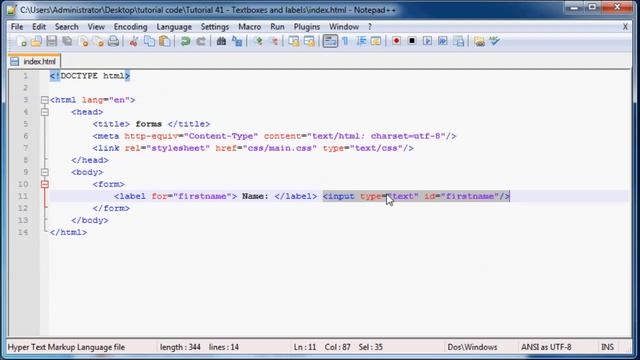Click the word forms in the title tag
This screenshot has height=360, width=640.
[149, 124]
